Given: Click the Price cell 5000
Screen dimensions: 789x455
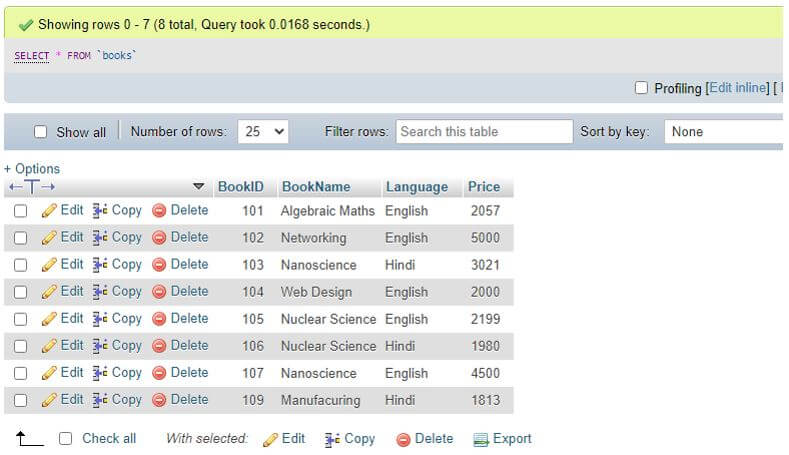Looking at the screenshot, I should [x=485, y=238].
